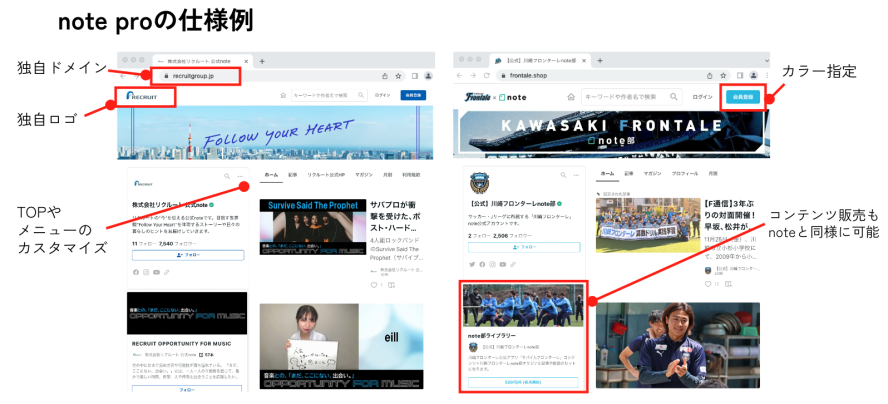
Task: Follow 川崎フロンターレnote部 account
Action: pyautogui.click(x=524, y=248)
